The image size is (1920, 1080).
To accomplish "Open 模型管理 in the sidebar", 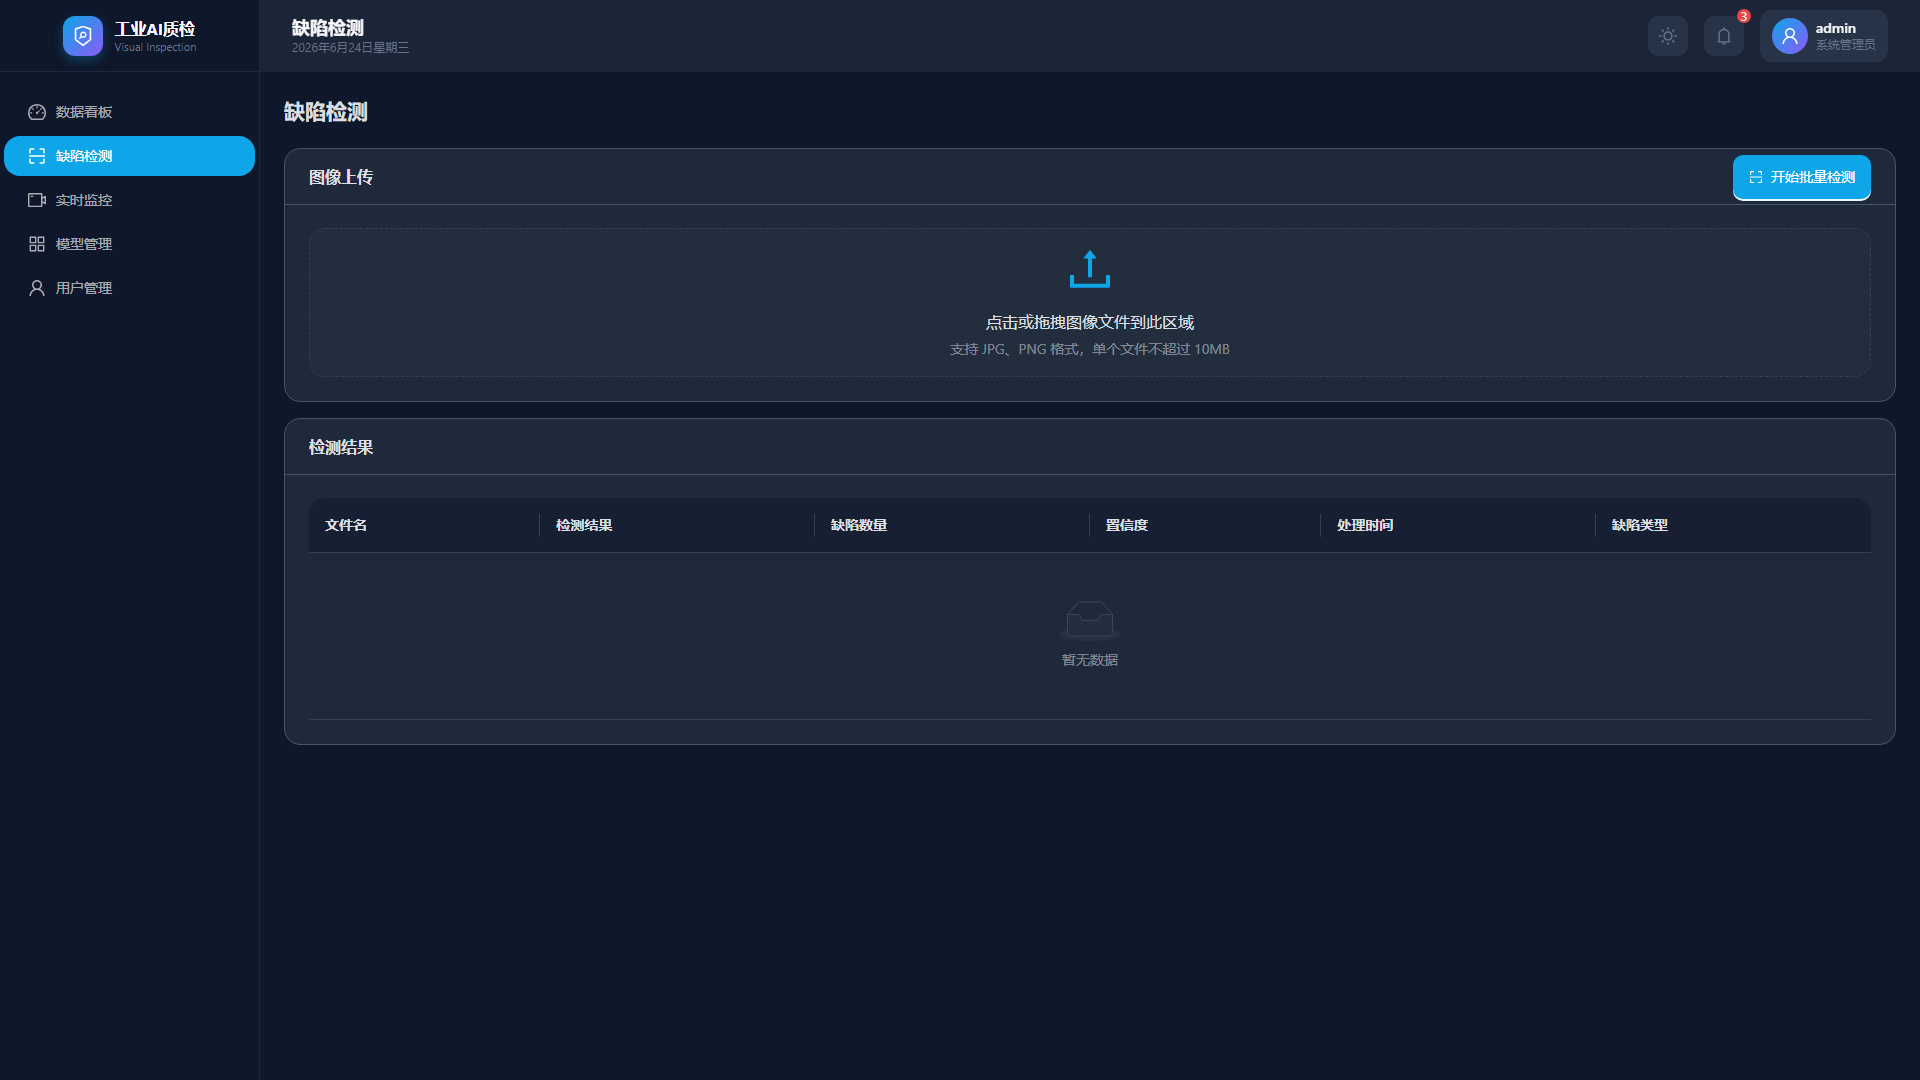I will click(130, 244).
